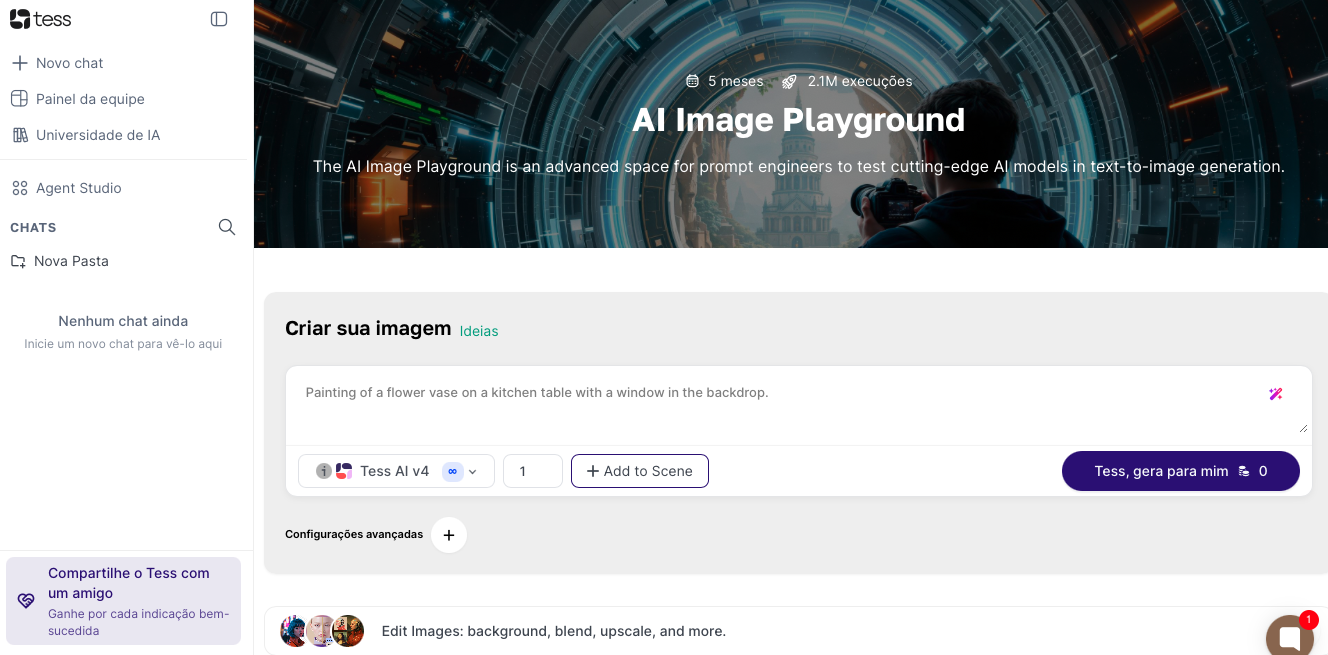Click the Novo chat plus icon
Screen dimensions: 1328x655
pyautogui.click(x=19, y=63)
